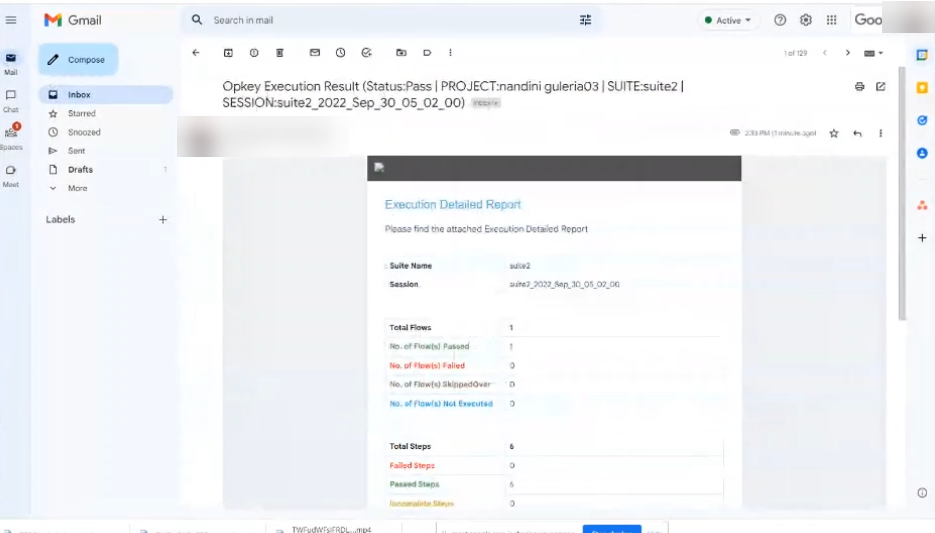Archive this email
Viewport: 935px width, 533px height.
(x=228, y=52)
